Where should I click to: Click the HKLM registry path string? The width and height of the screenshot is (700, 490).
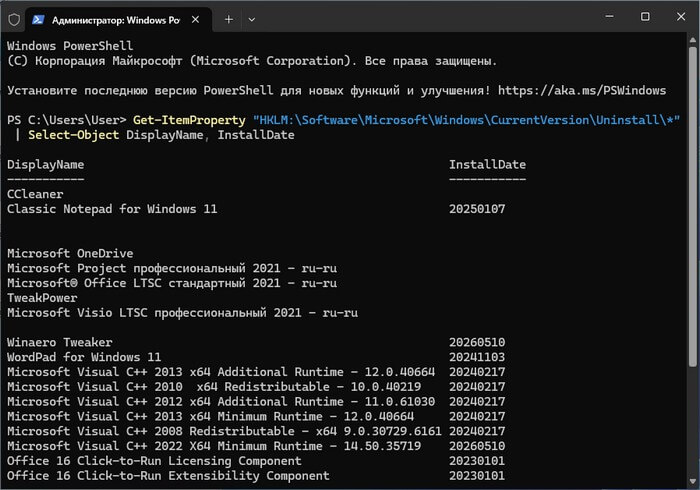click(466, 120)
